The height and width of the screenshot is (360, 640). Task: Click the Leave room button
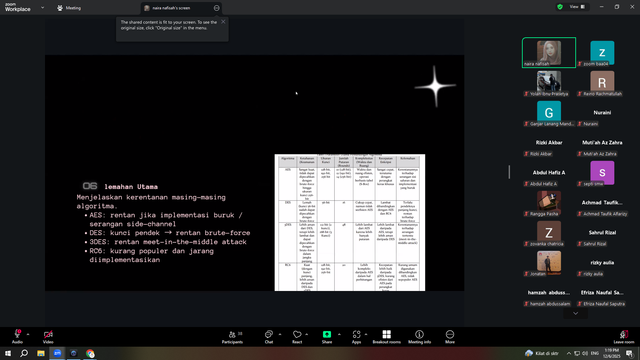click(624, 336)
